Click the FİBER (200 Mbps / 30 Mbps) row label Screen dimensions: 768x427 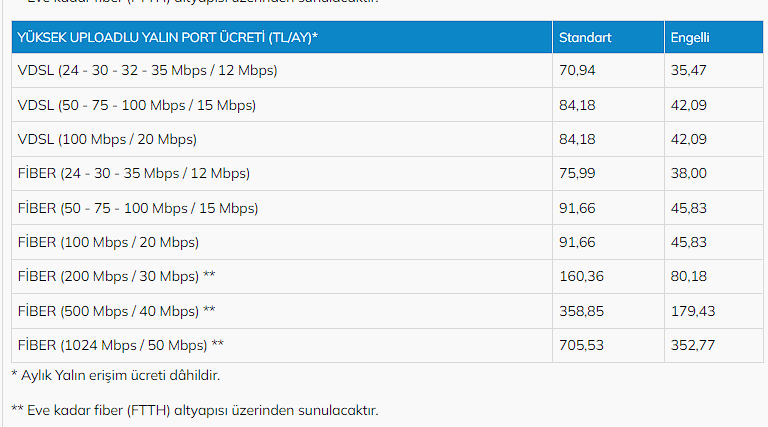tap(117, 276)
